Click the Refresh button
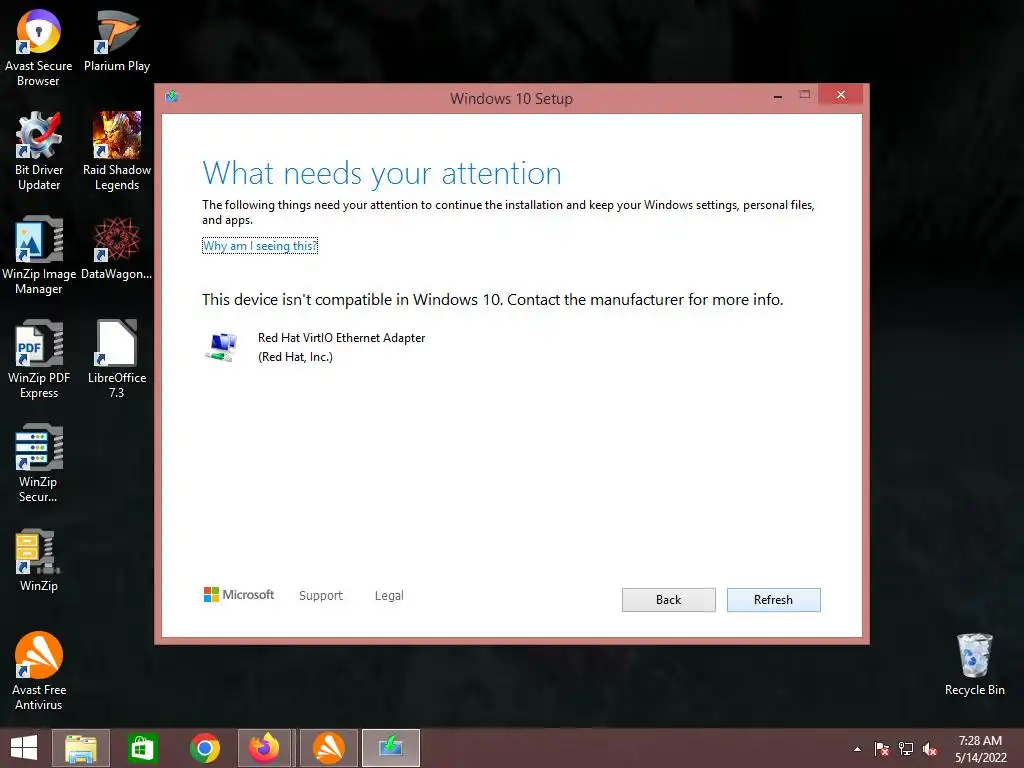This screenshot has height=768, width=1024. pyautogui.click(x=773, y=600)
